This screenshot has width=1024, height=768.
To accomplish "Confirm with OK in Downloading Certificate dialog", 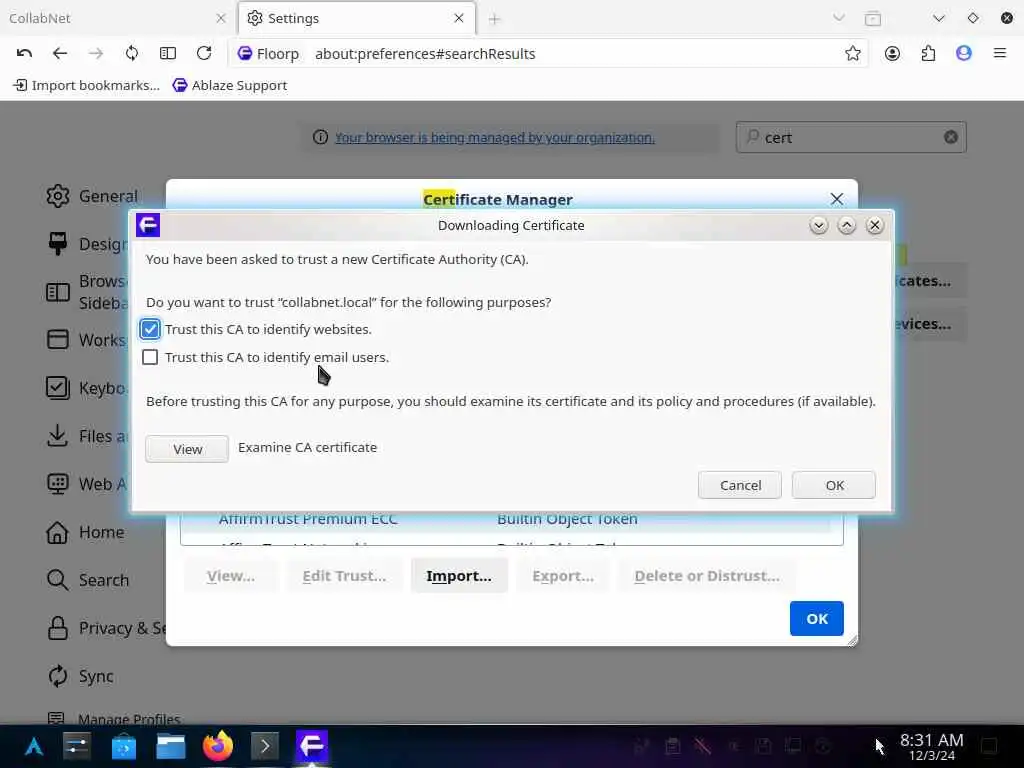I will [x=834, y=485].
